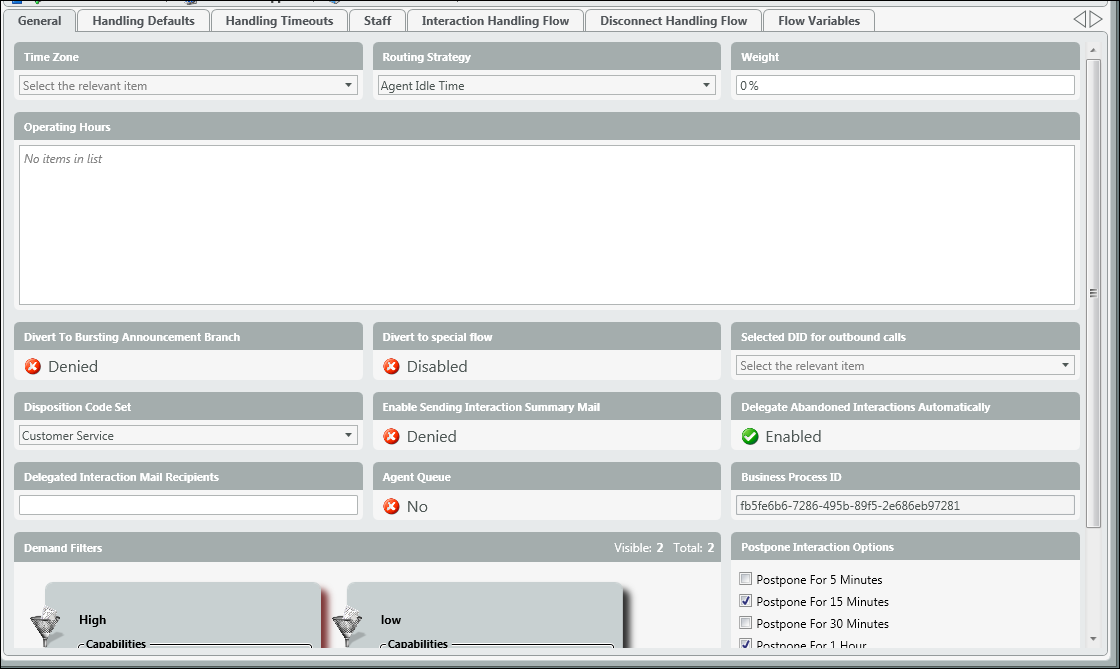Click the vertical scrollbar thumb on the right
Screen dimensions: 1120x669
tap(1093, 293)
